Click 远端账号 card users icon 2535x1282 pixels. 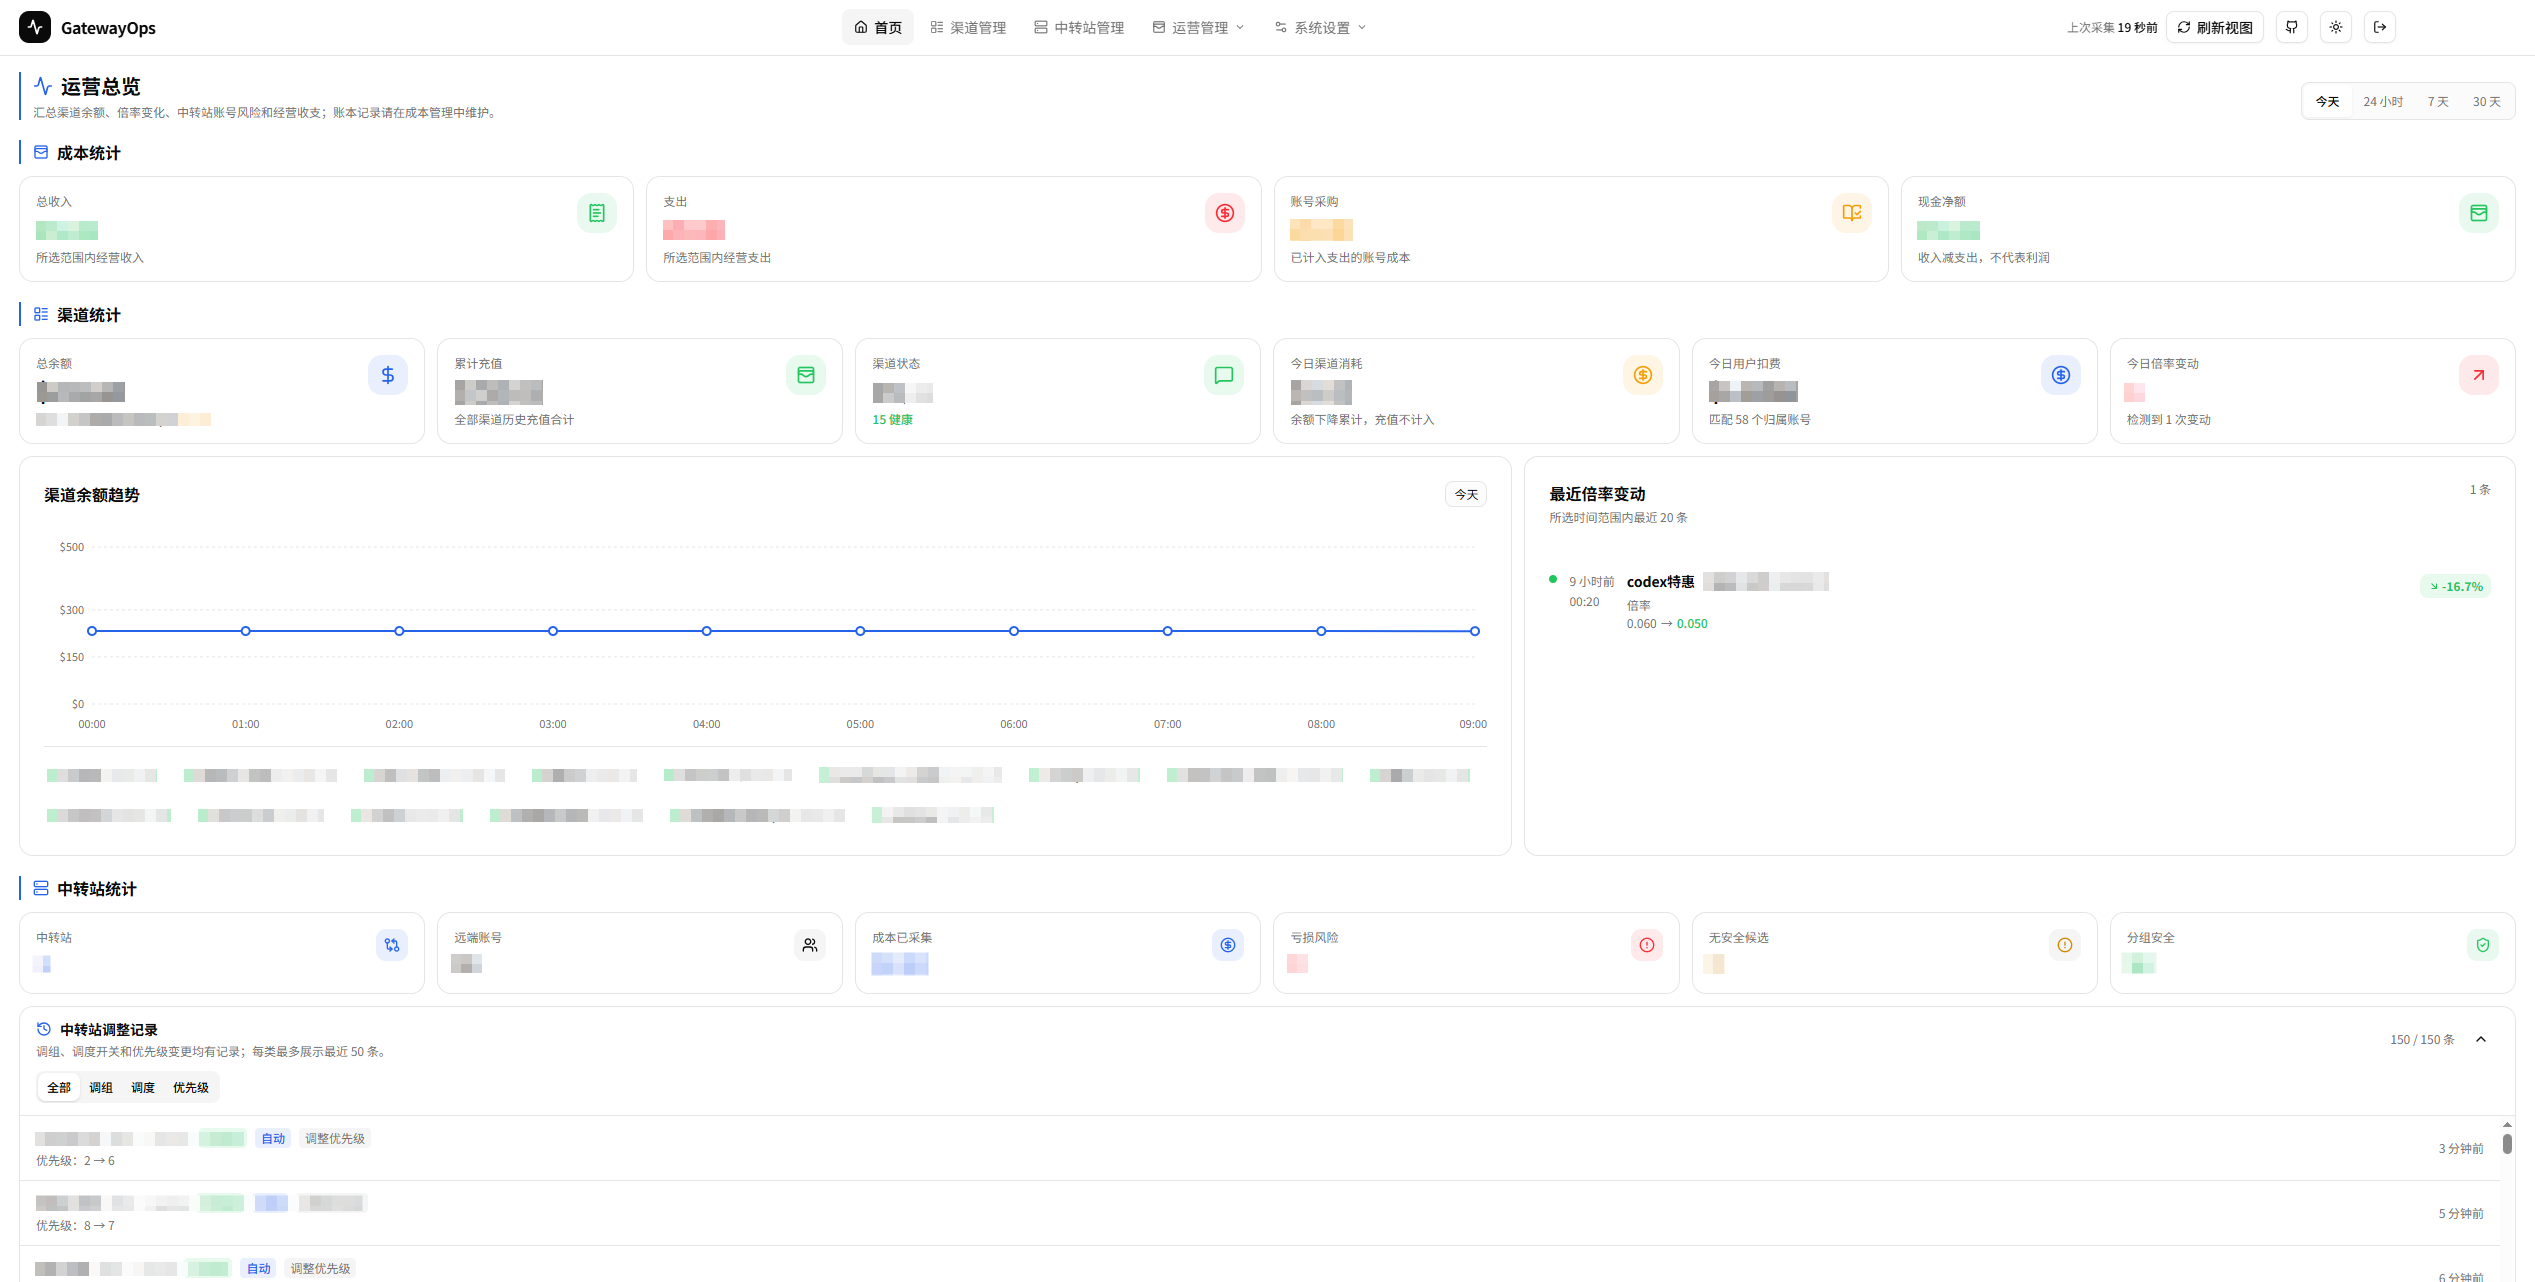pos(810,945)
